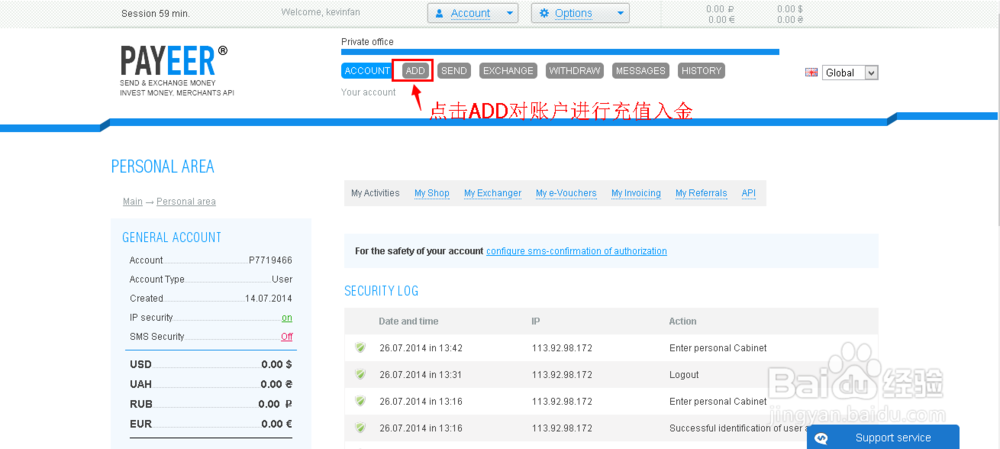1000x449 pixels.
Task: Click the Action column header
Action: tap(682, 321)
